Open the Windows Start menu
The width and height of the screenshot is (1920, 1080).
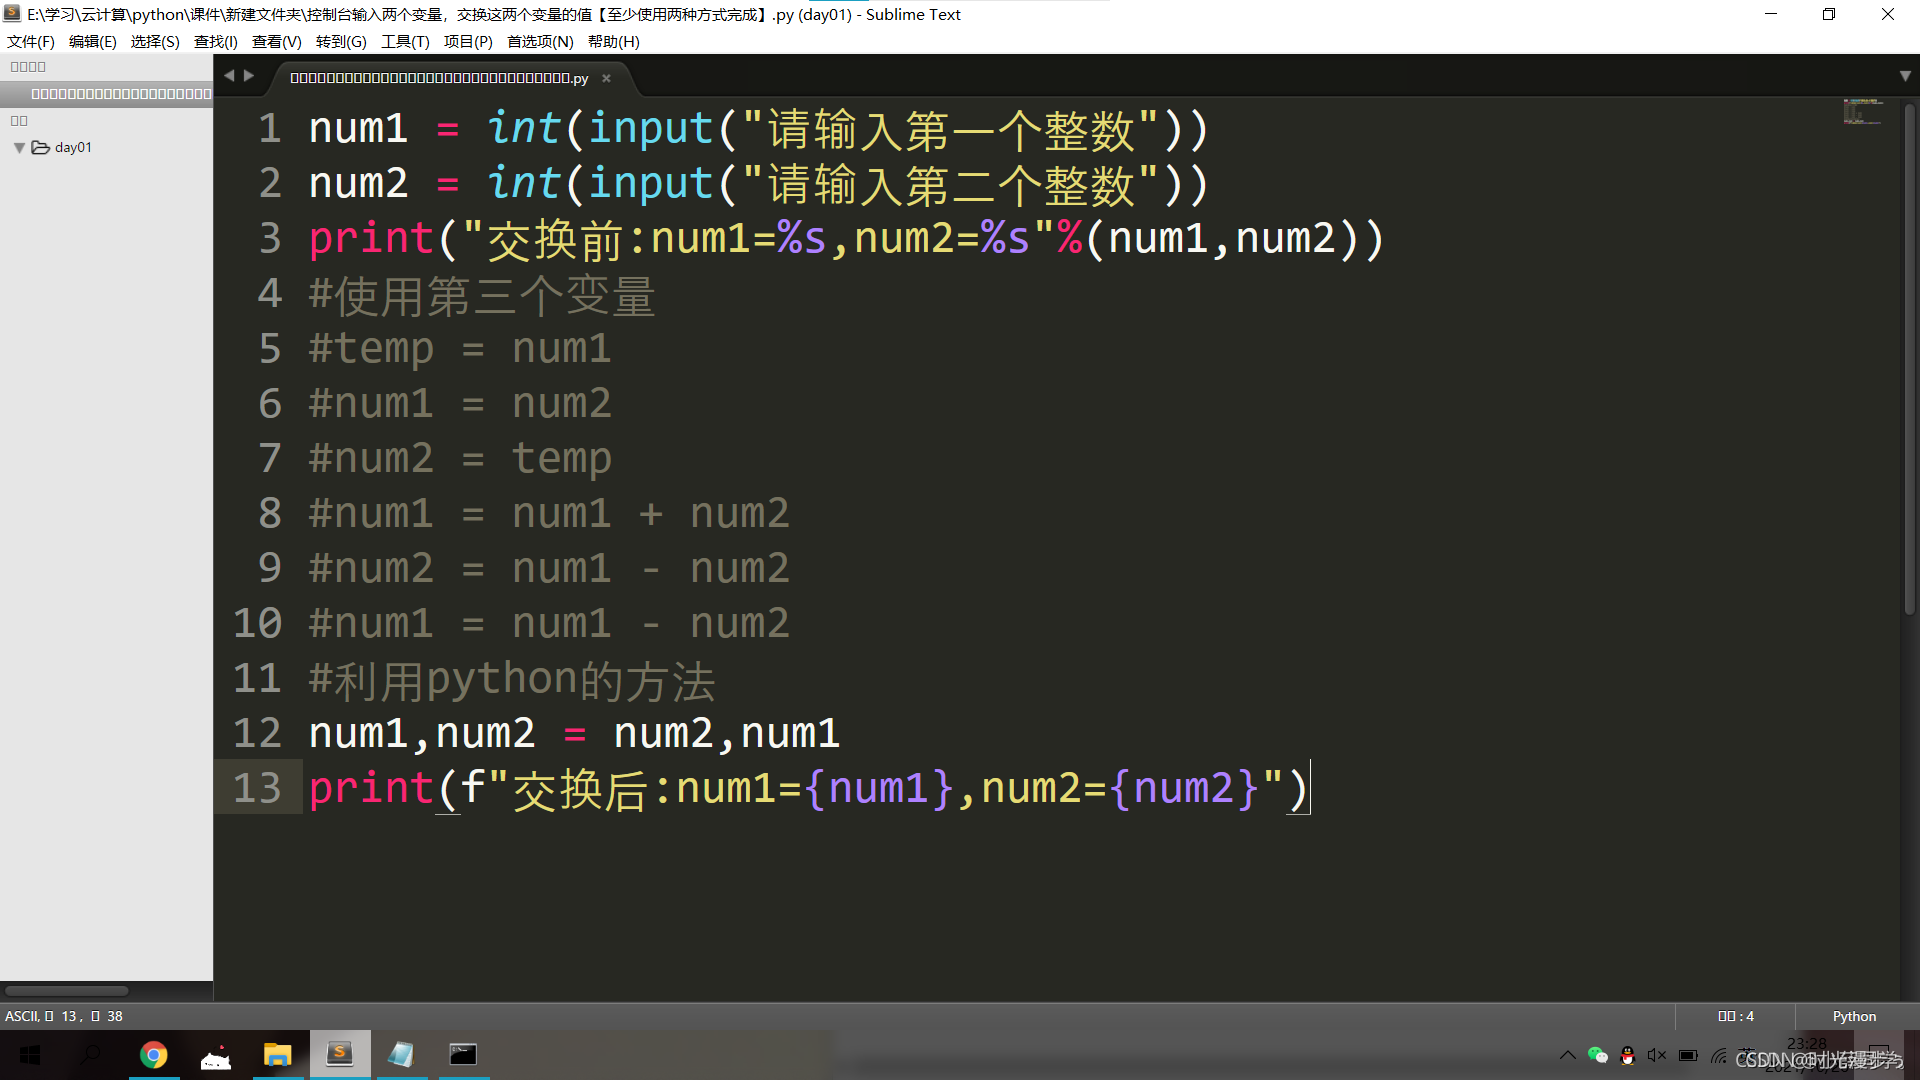[x=30, y=1055]
